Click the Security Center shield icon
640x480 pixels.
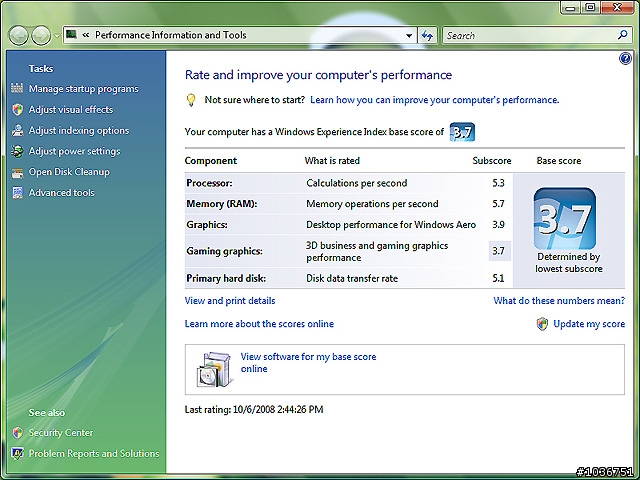(18, 433)
